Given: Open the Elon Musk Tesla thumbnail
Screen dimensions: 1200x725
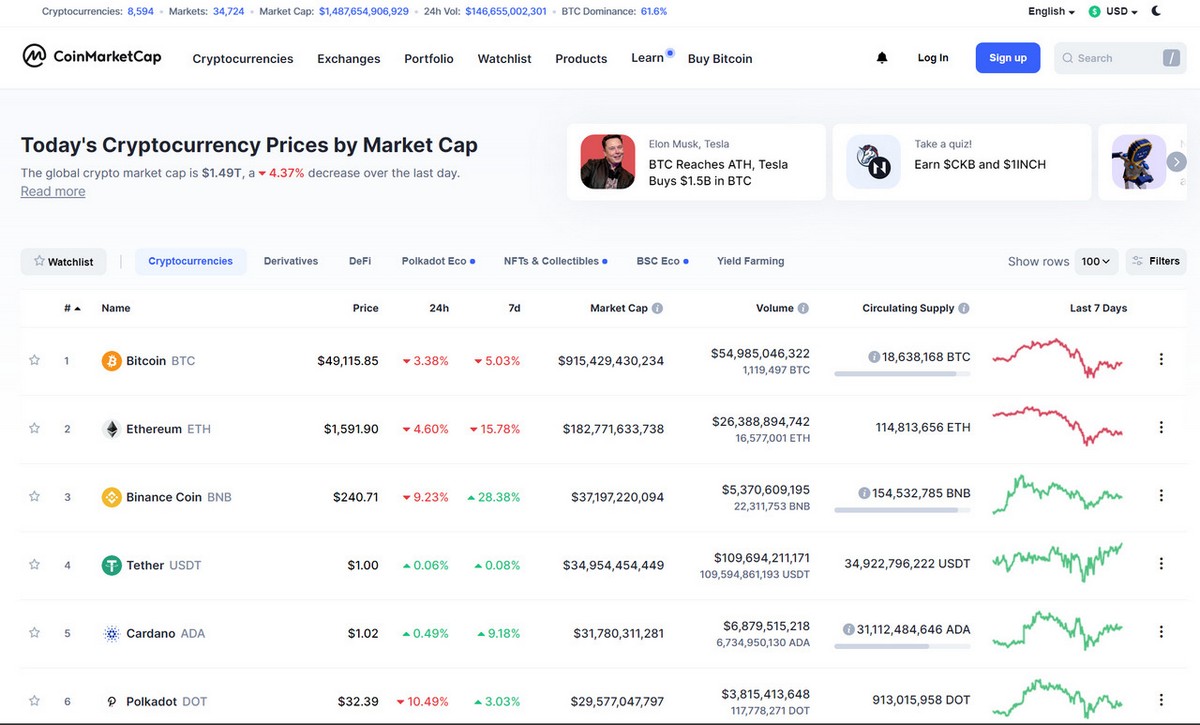Looking at the screenshot, I should click(608, 162).
